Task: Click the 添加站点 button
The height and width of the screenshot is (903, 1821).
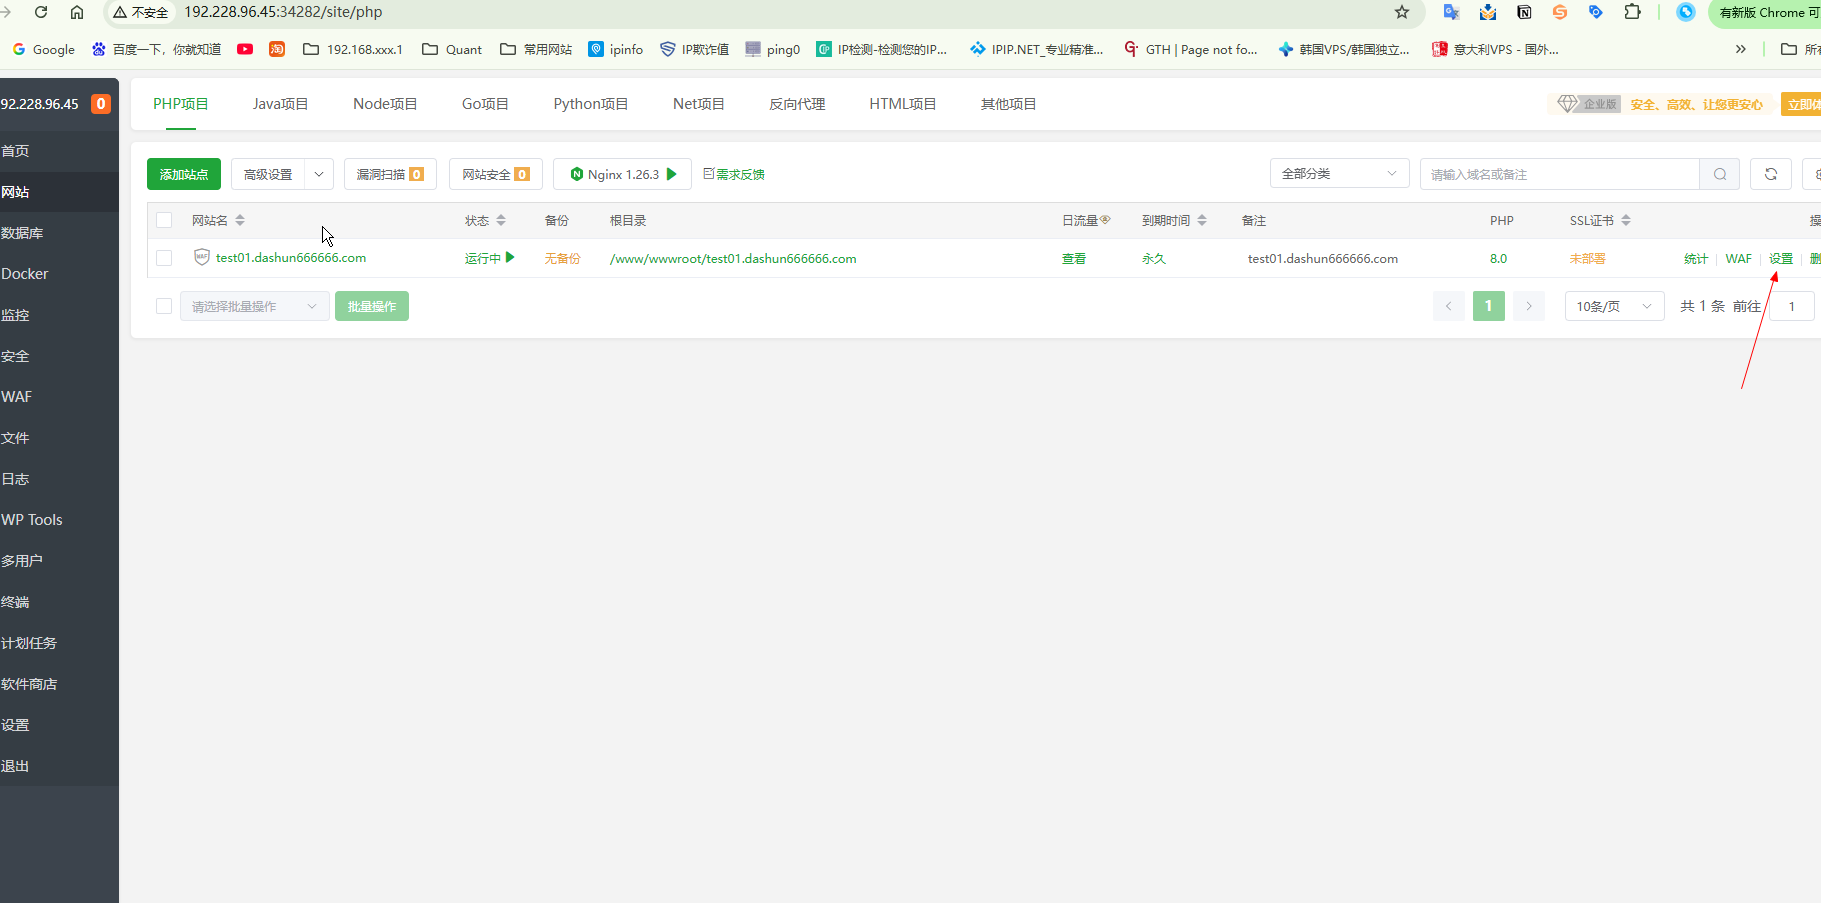Action: 184,174
